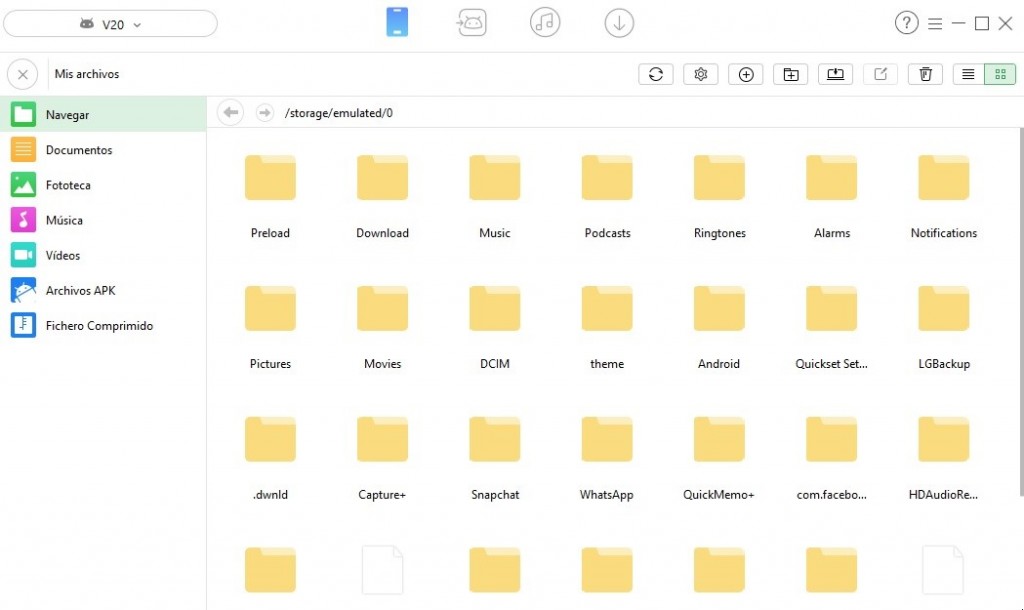Switch to list view
Image resolution: width=1024 pixels, height=610 pixels.
pyautogui.click(x=968, y=74)
